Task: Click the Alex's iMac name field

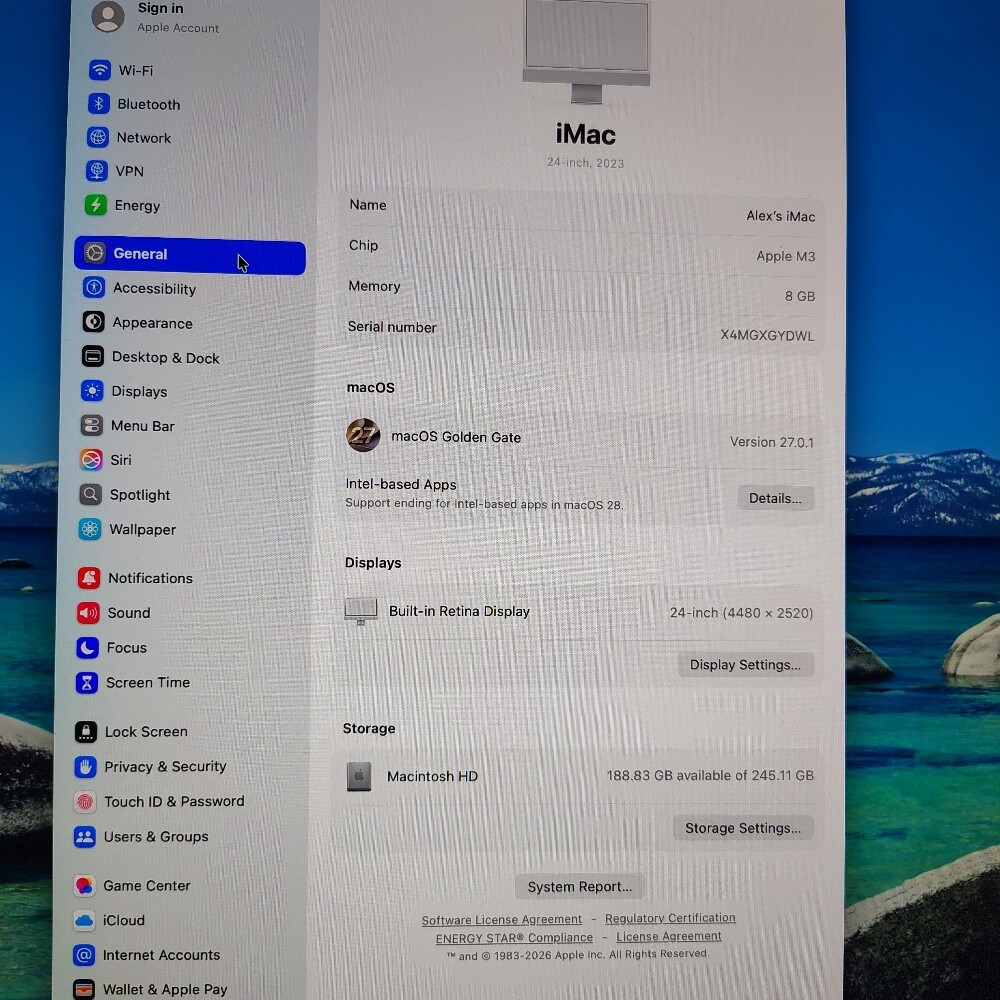Action: point(781,216)
